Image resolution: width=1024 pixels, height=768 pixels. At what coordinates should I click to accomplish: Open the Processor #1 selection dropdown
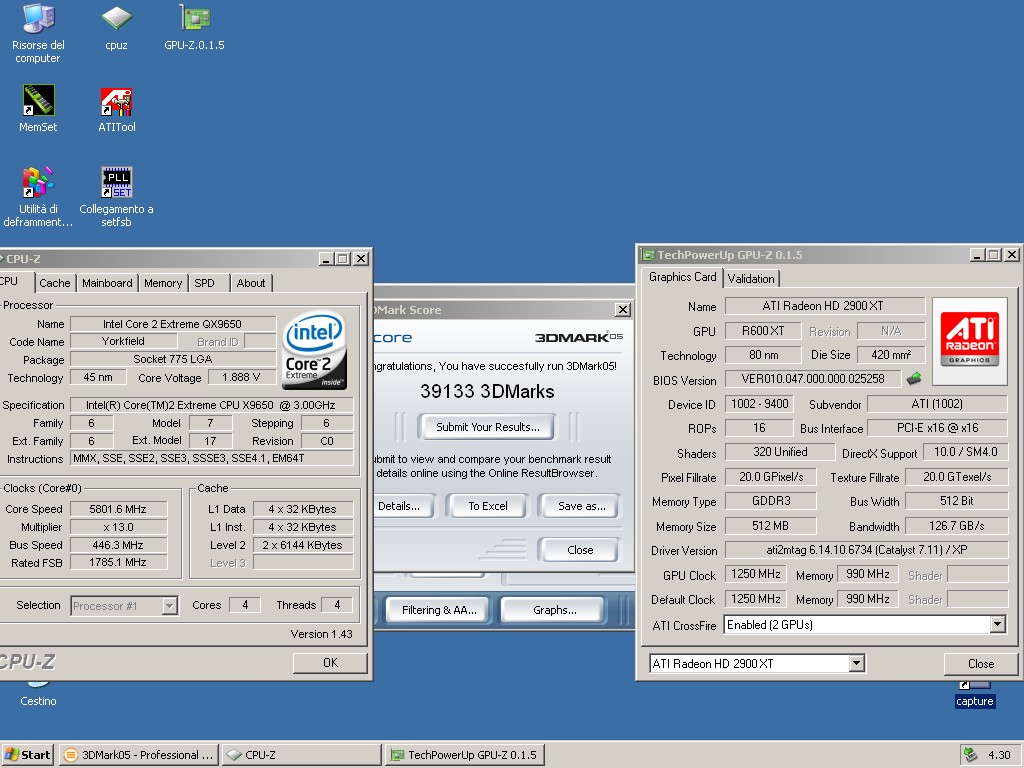(169, 605)
